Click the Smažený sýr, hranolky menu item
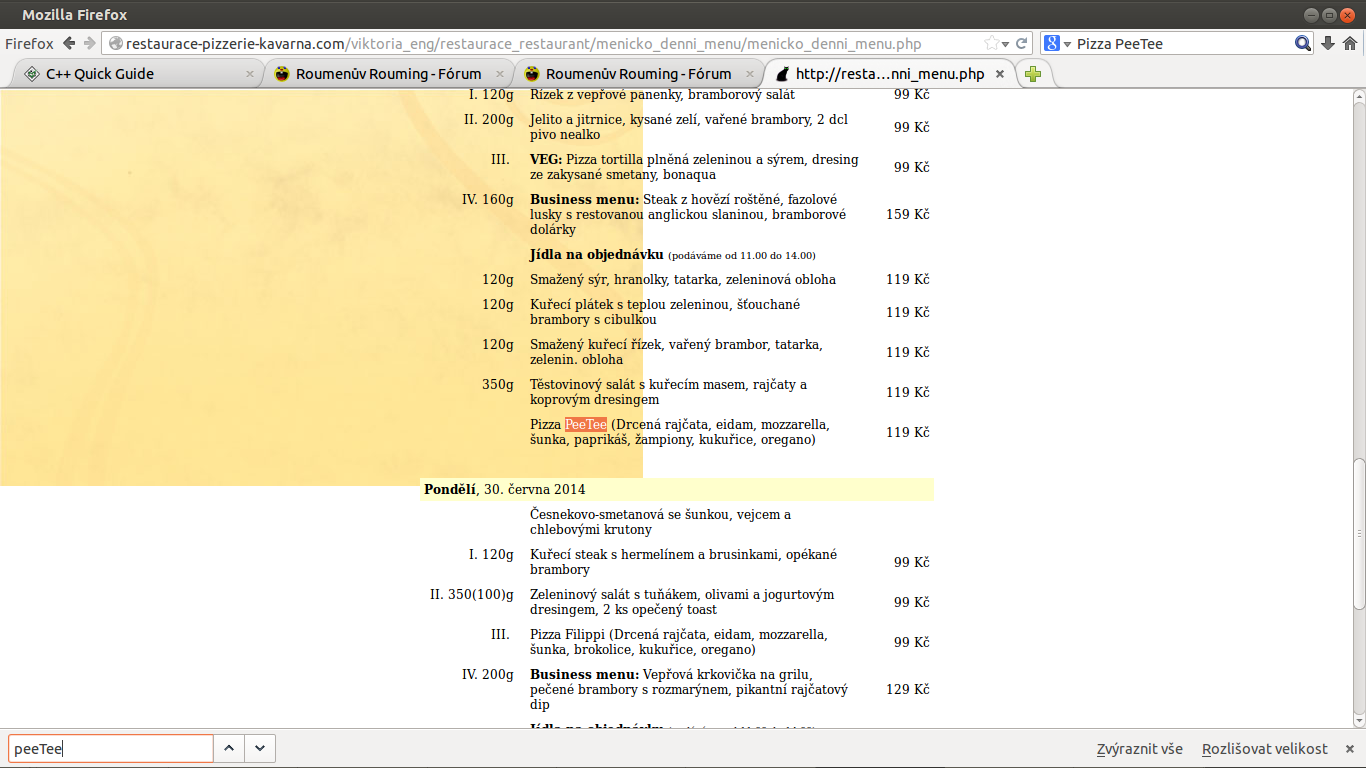The width and height of the screenshot is (1366, 768). pyautogui.click(x=683, y=280)
